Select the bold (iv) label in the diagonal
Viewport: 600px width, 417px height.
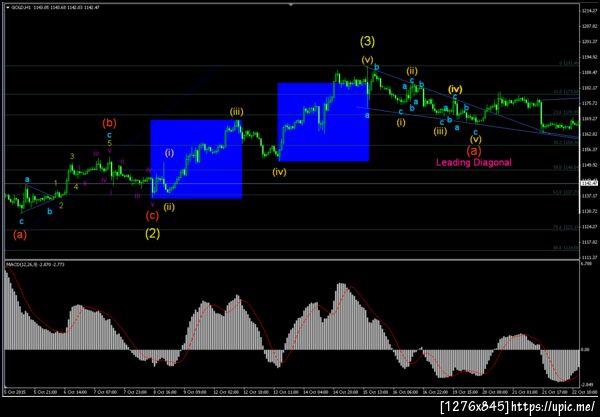click(x=455, y=89)
